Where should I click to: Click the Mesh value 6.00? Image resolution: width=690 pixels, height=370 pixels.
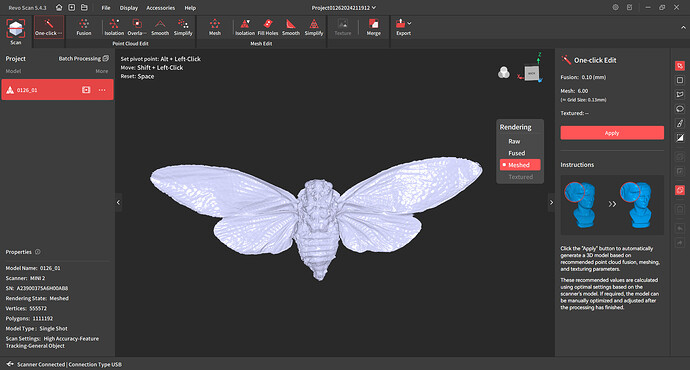[583, 91]
